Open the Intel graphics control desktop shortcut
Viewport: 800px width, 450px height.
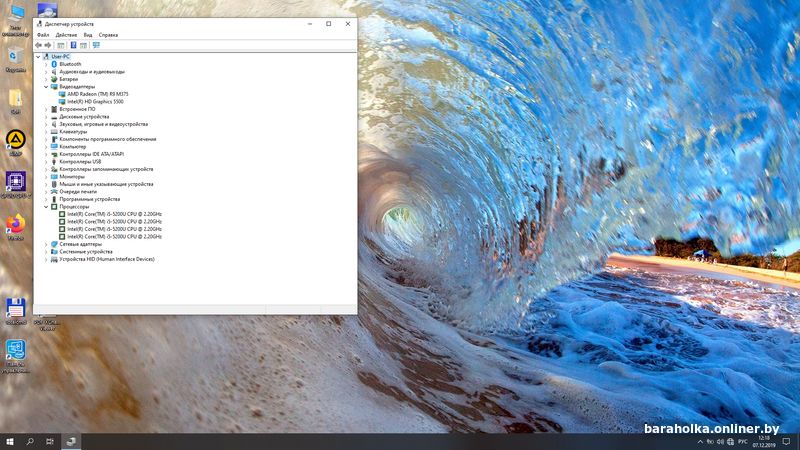click(x=15, y=356)
